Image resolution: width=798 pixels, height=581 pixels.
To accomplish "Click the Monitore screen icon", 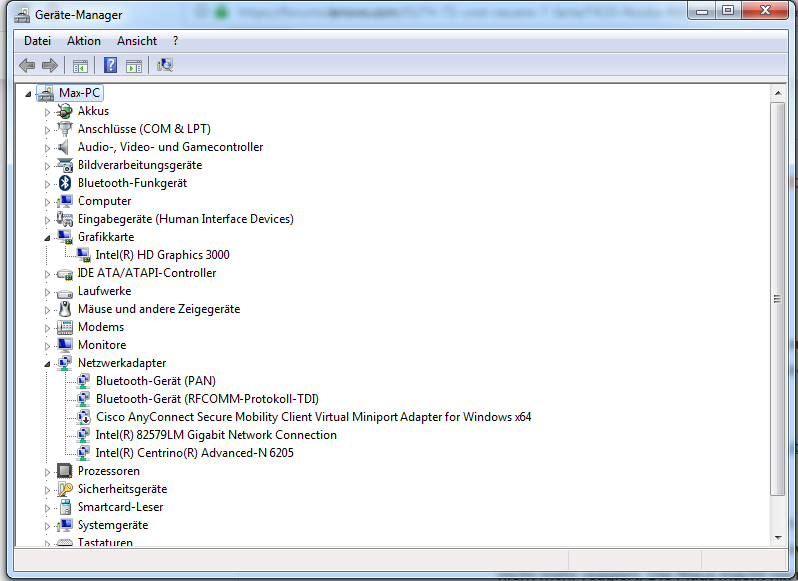I will pyautogui.click(x=65, y=345).
